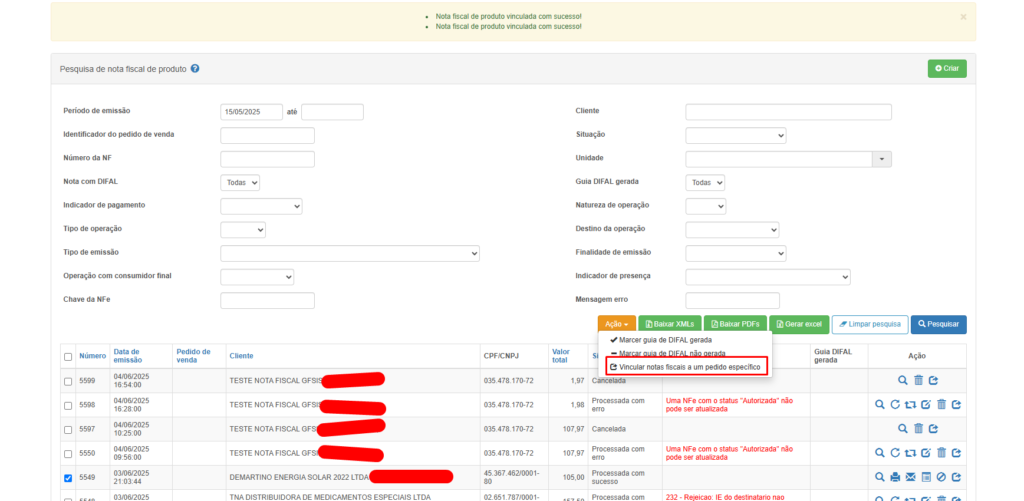
Task: Click the print icon on row 5549
Action: 895,477
